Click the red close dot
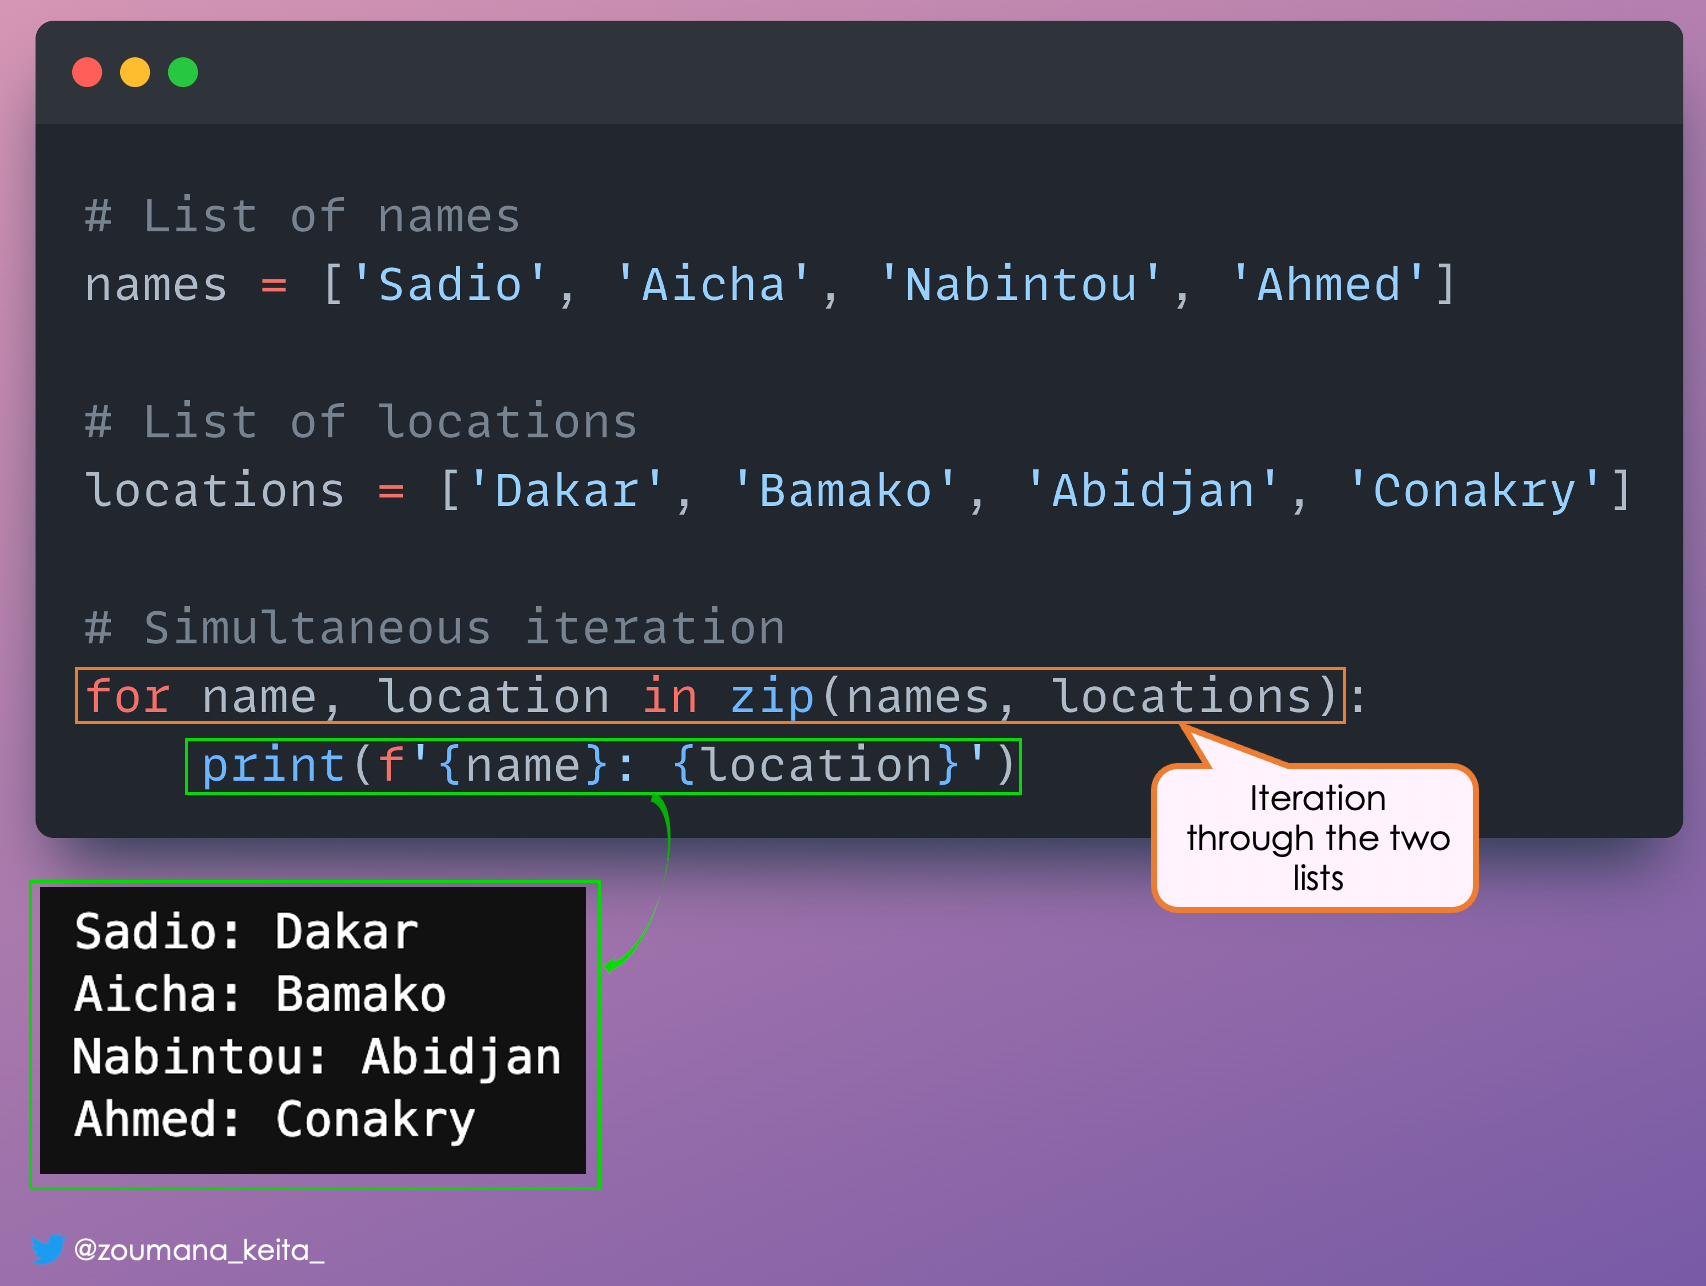 click(87, 73)
